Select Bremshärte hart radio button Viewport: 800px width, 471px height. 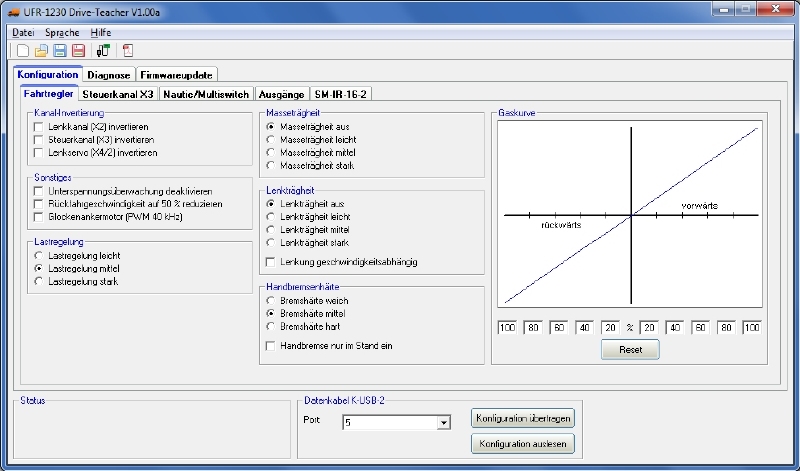pyautogui.click(x=271, y=326)
